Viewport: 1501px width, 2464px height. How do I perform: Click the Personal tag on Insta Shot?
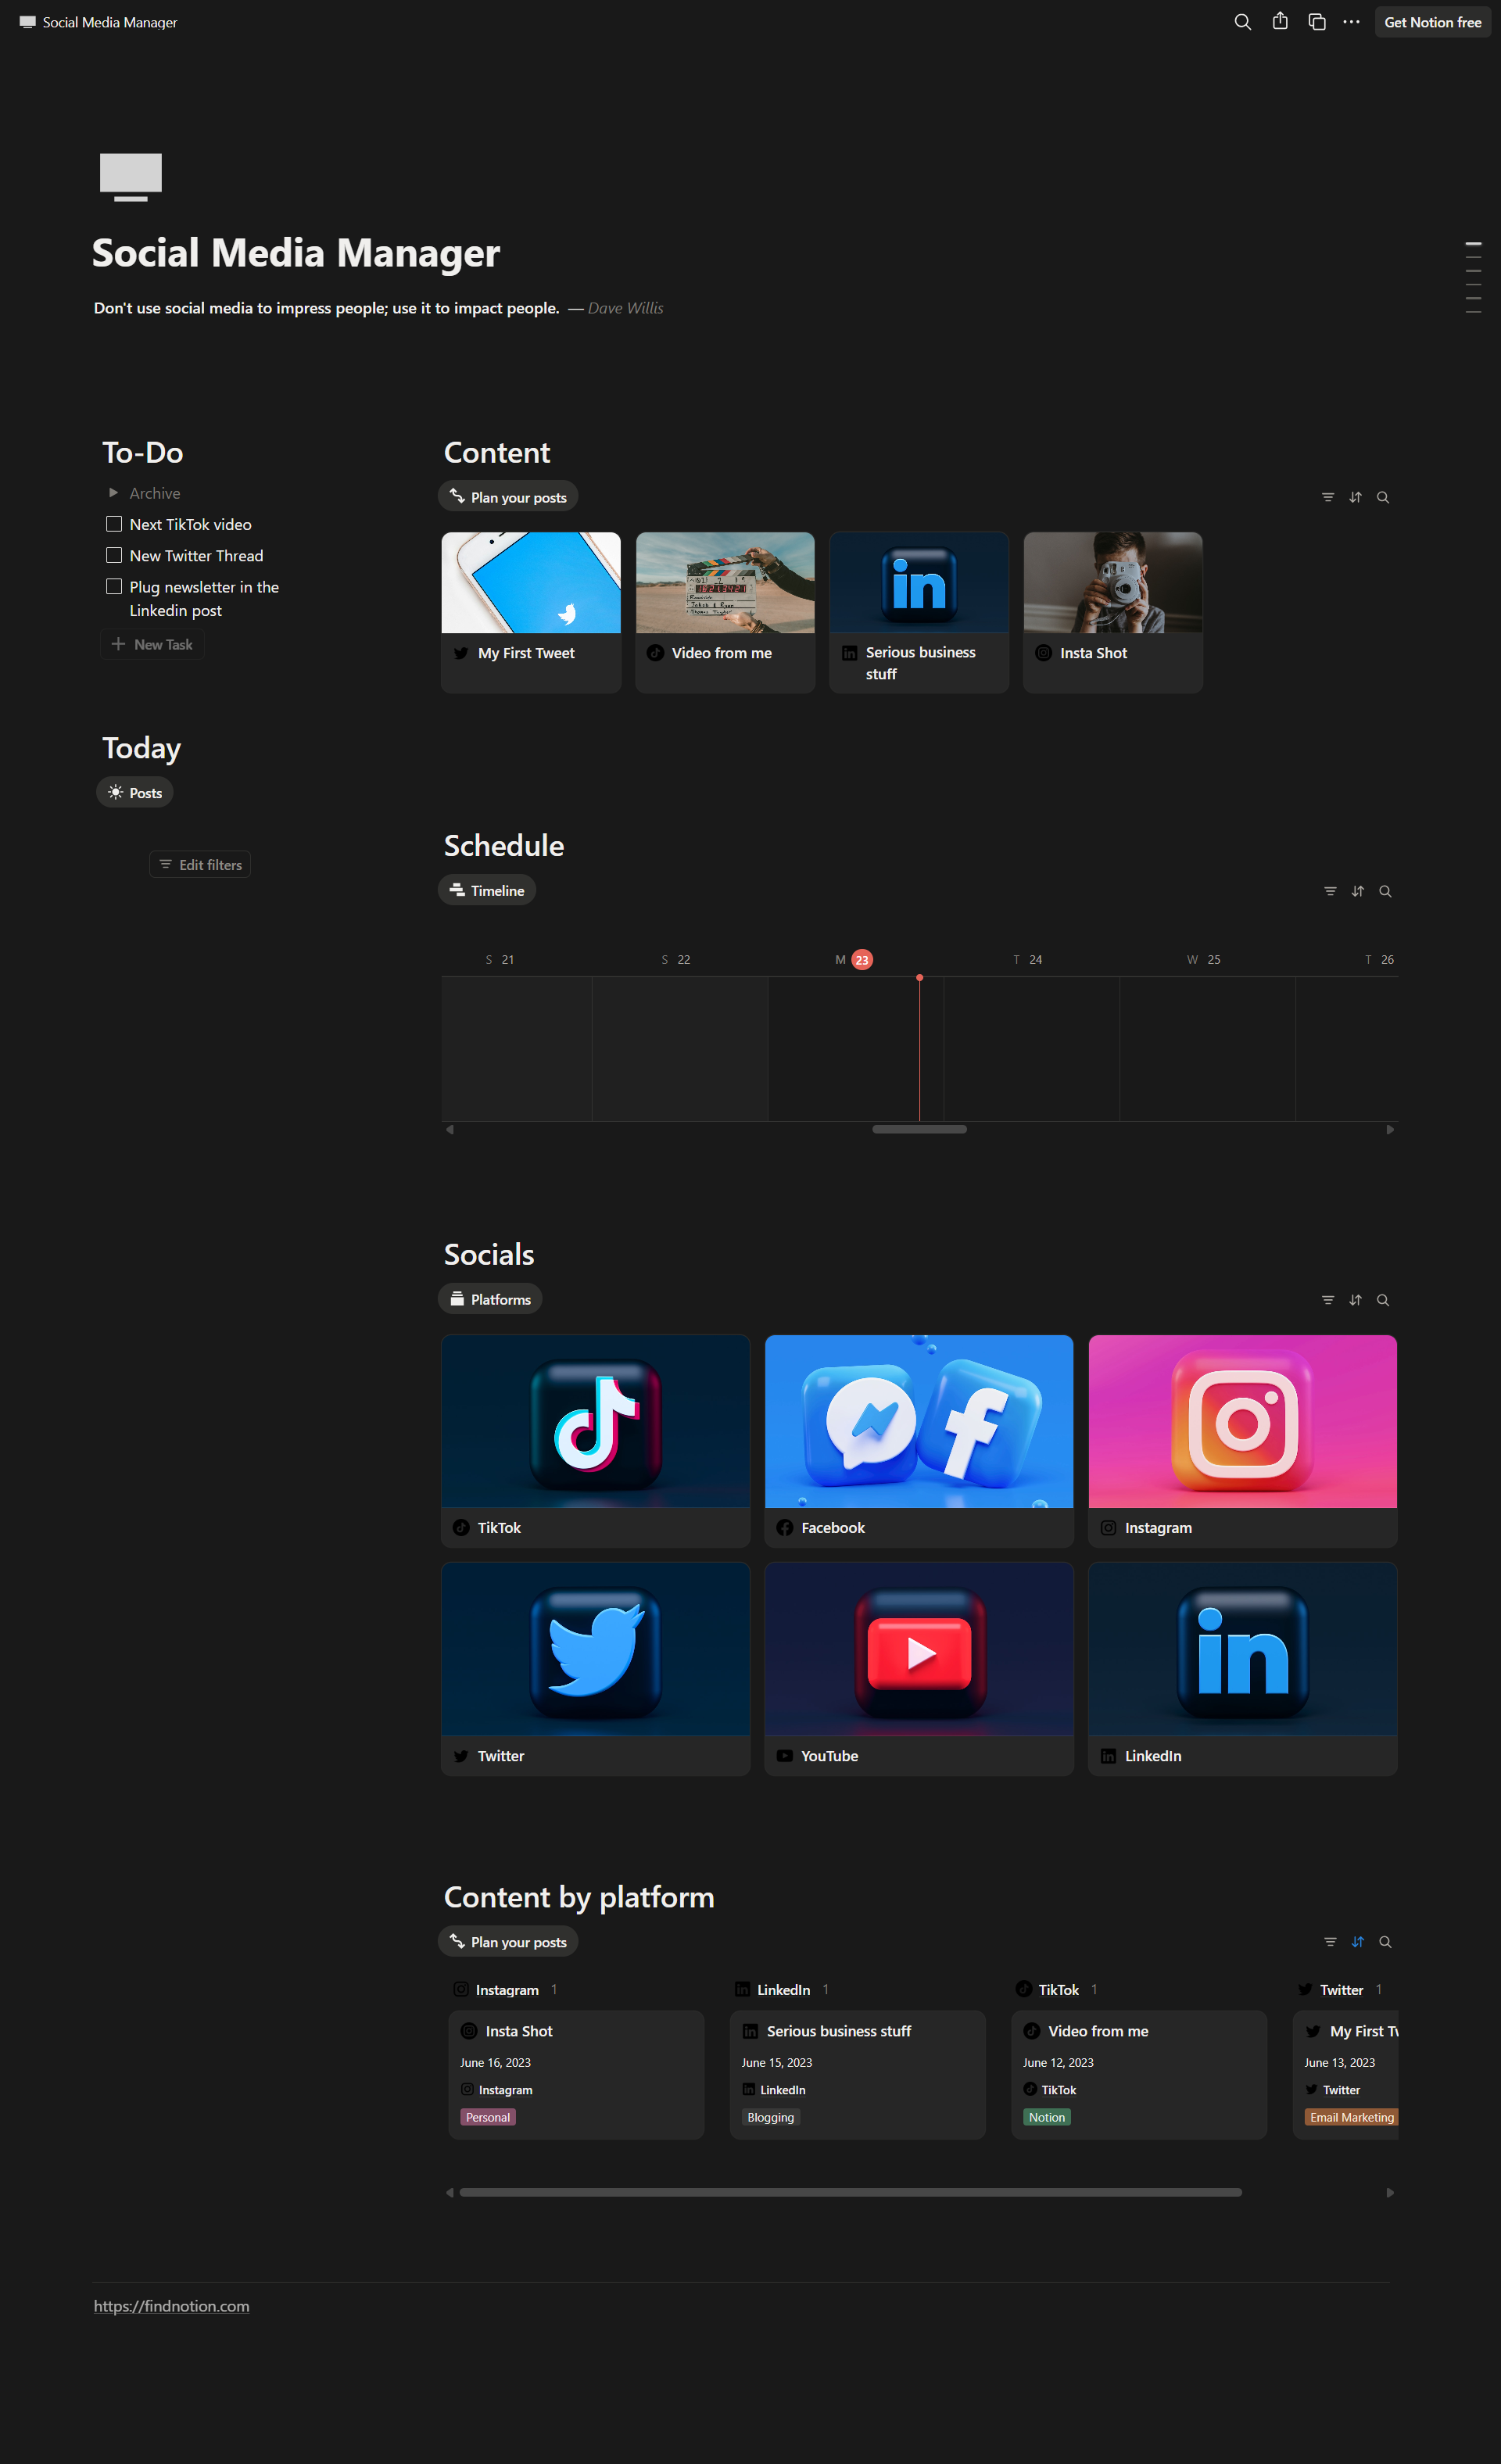(488, 2117)
